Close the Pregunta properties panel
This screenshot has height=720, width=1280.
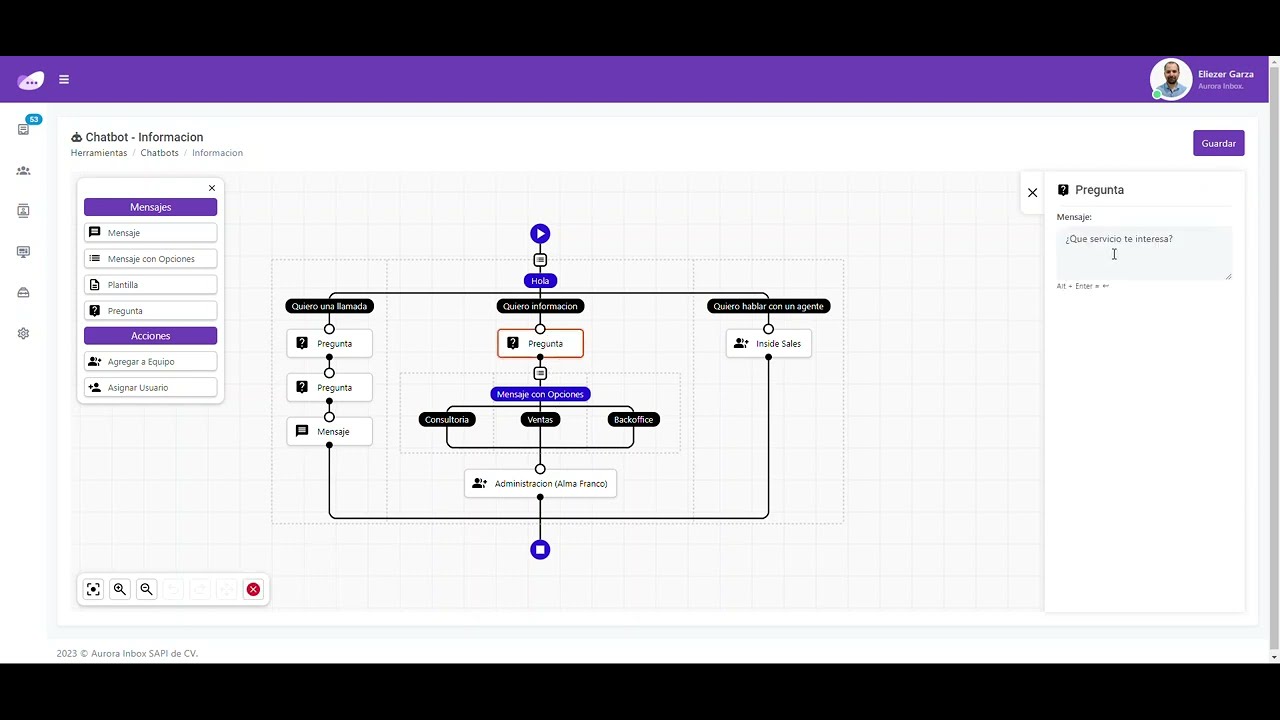click(x=1033, y=193)
